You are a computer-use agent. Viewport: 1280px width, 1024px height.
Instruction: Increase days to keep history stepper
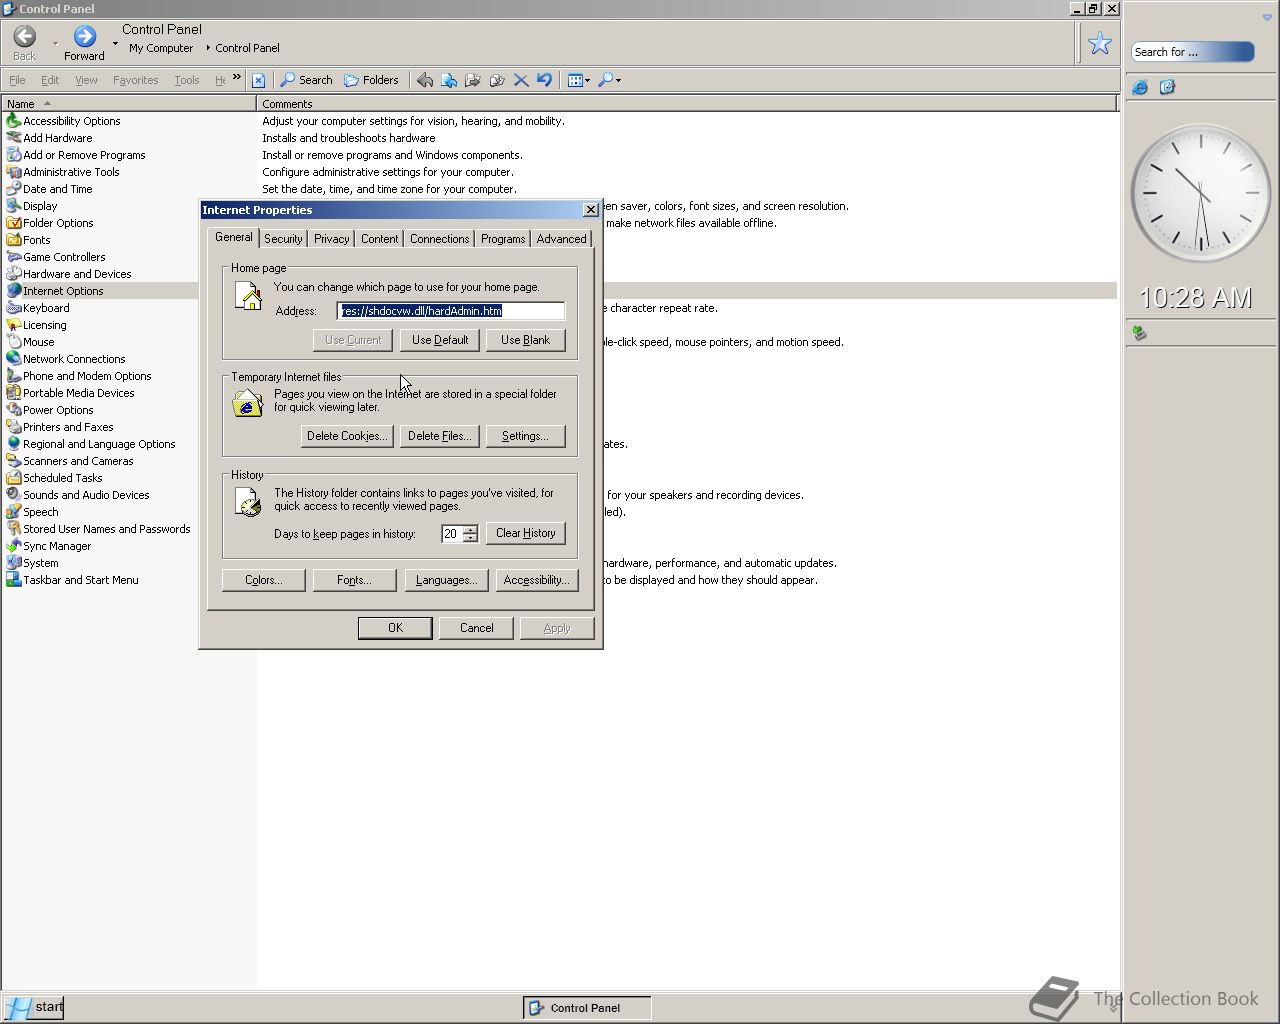pyautogui.click(x=470, y=529)
